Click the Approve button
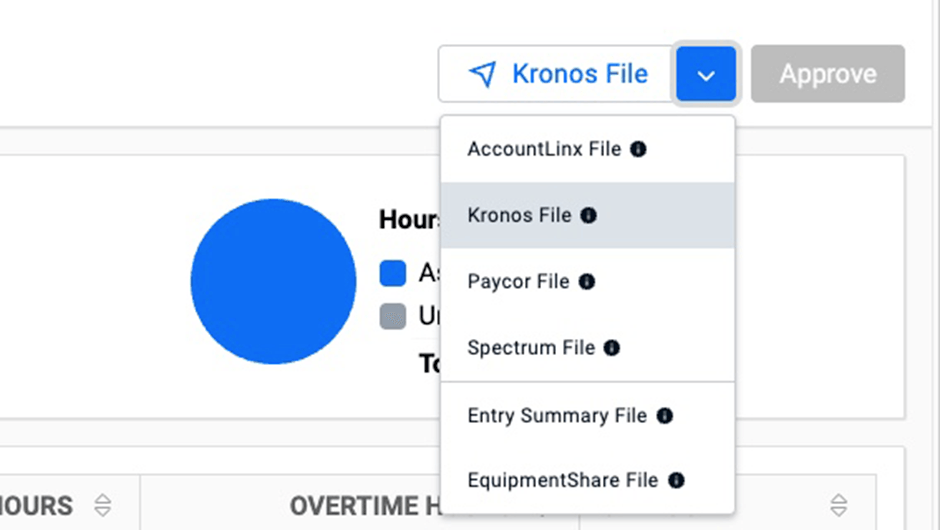 (x=827, y=74)
